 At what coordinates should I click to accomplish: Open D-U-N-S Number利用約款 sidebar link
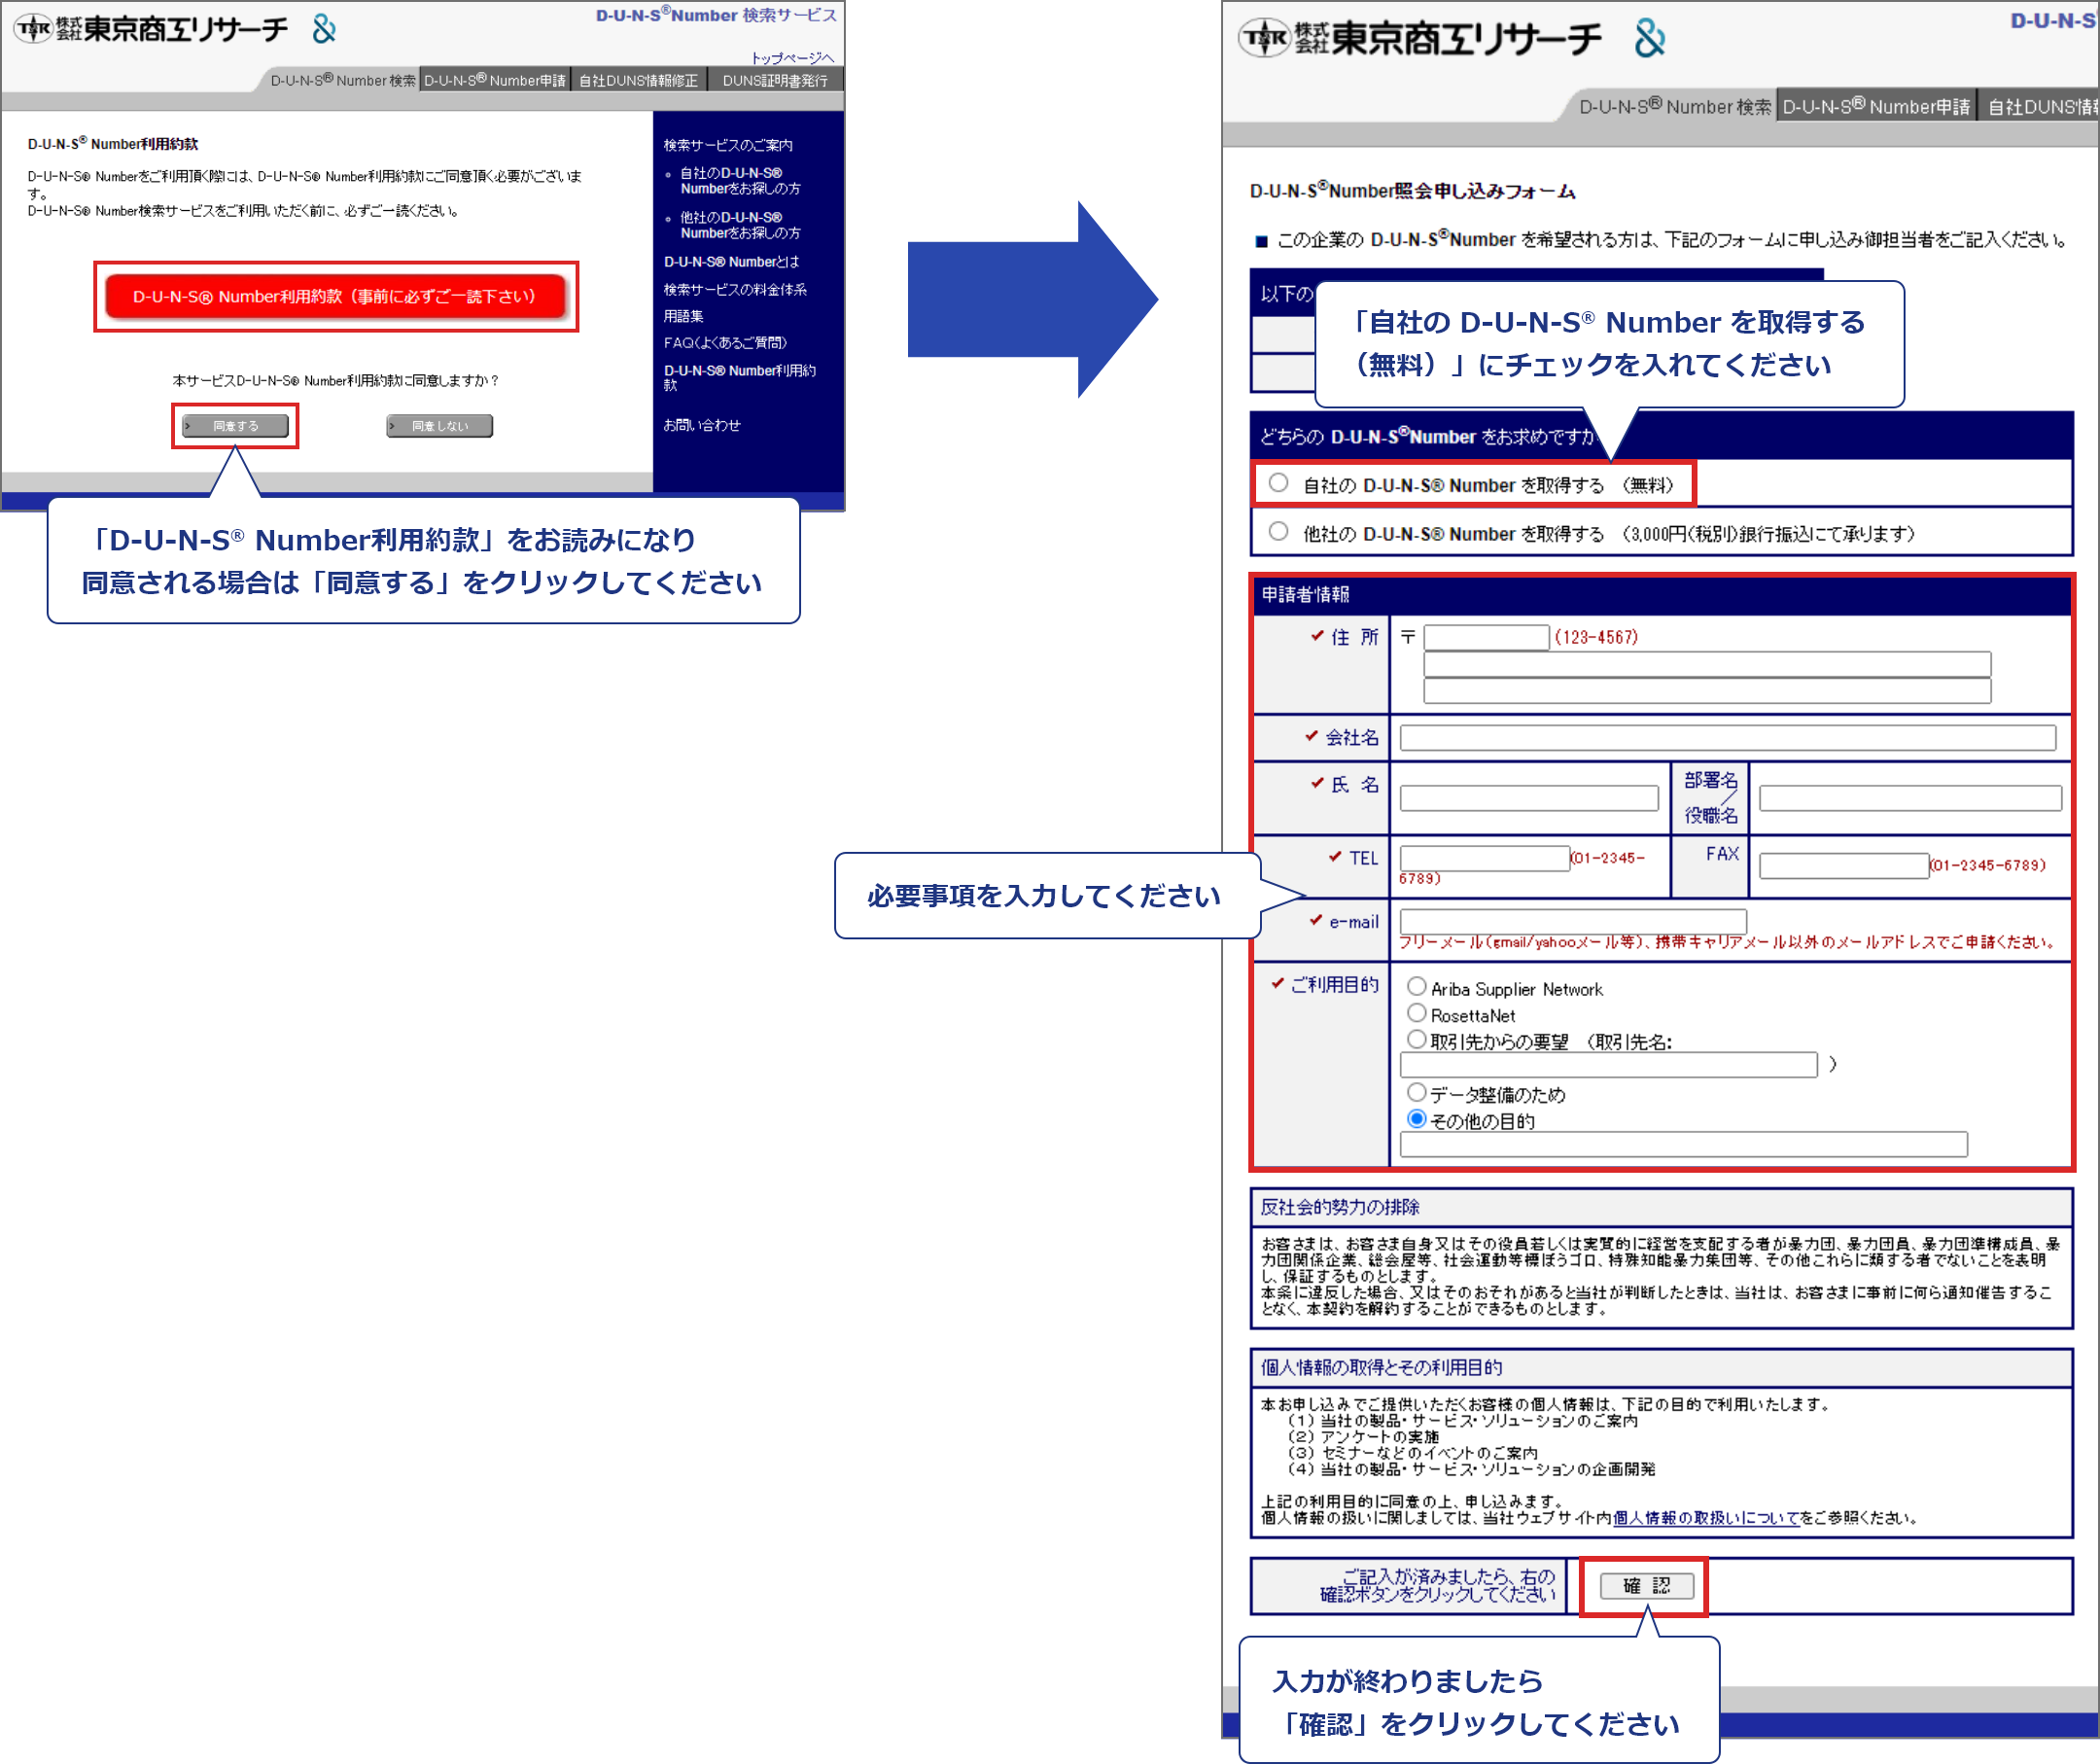(740, 377)
